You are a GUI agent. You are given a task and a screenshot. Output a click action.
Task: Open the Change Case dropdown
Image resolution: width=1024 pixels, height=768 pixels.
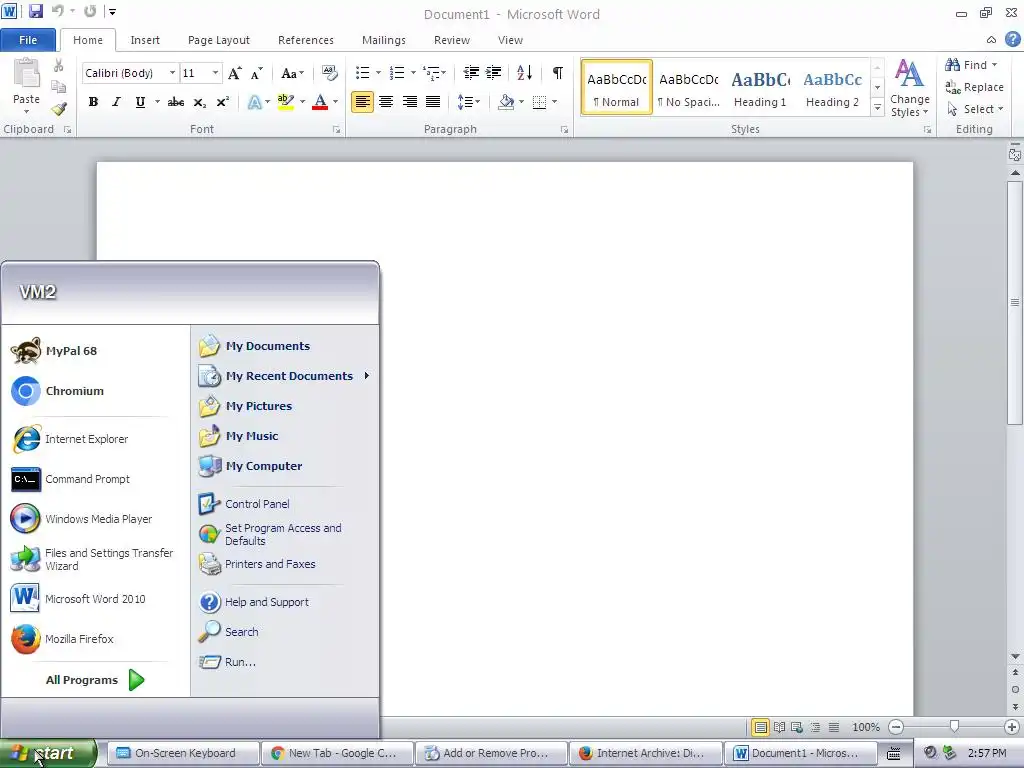(x=292, y=72)
